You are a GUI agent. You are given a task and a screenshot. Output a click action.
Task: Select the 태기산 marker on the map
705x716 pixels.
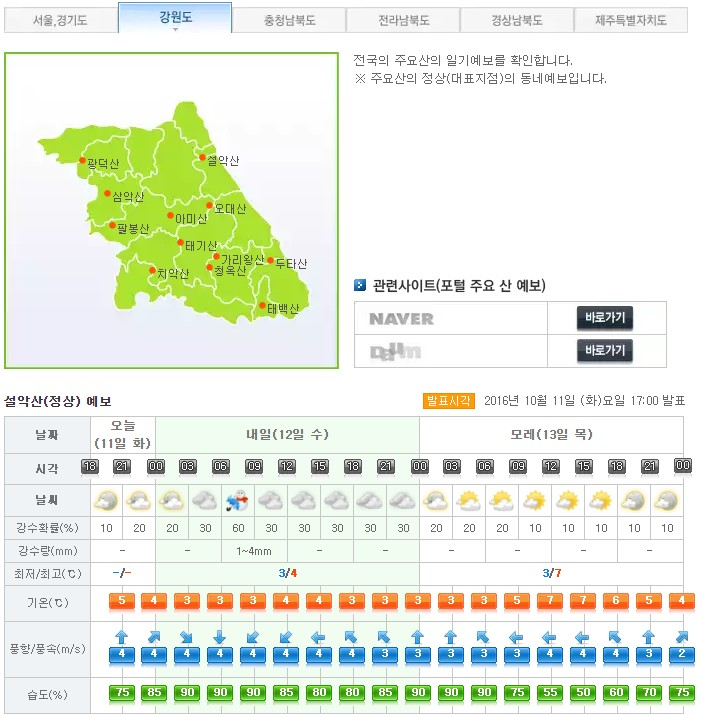point(180,242)
